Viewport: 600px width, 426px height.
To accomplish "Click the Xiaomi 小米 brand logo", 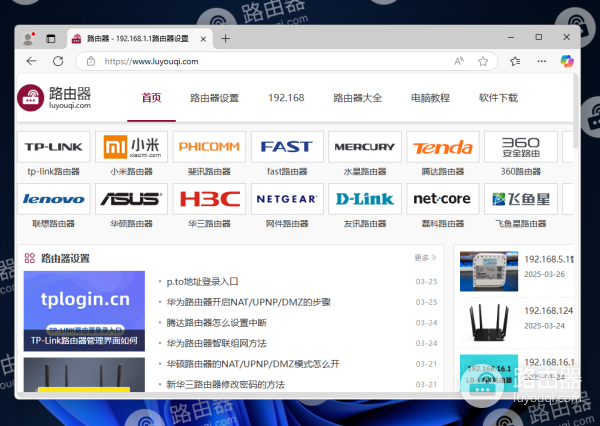I will tap(131, 147).
